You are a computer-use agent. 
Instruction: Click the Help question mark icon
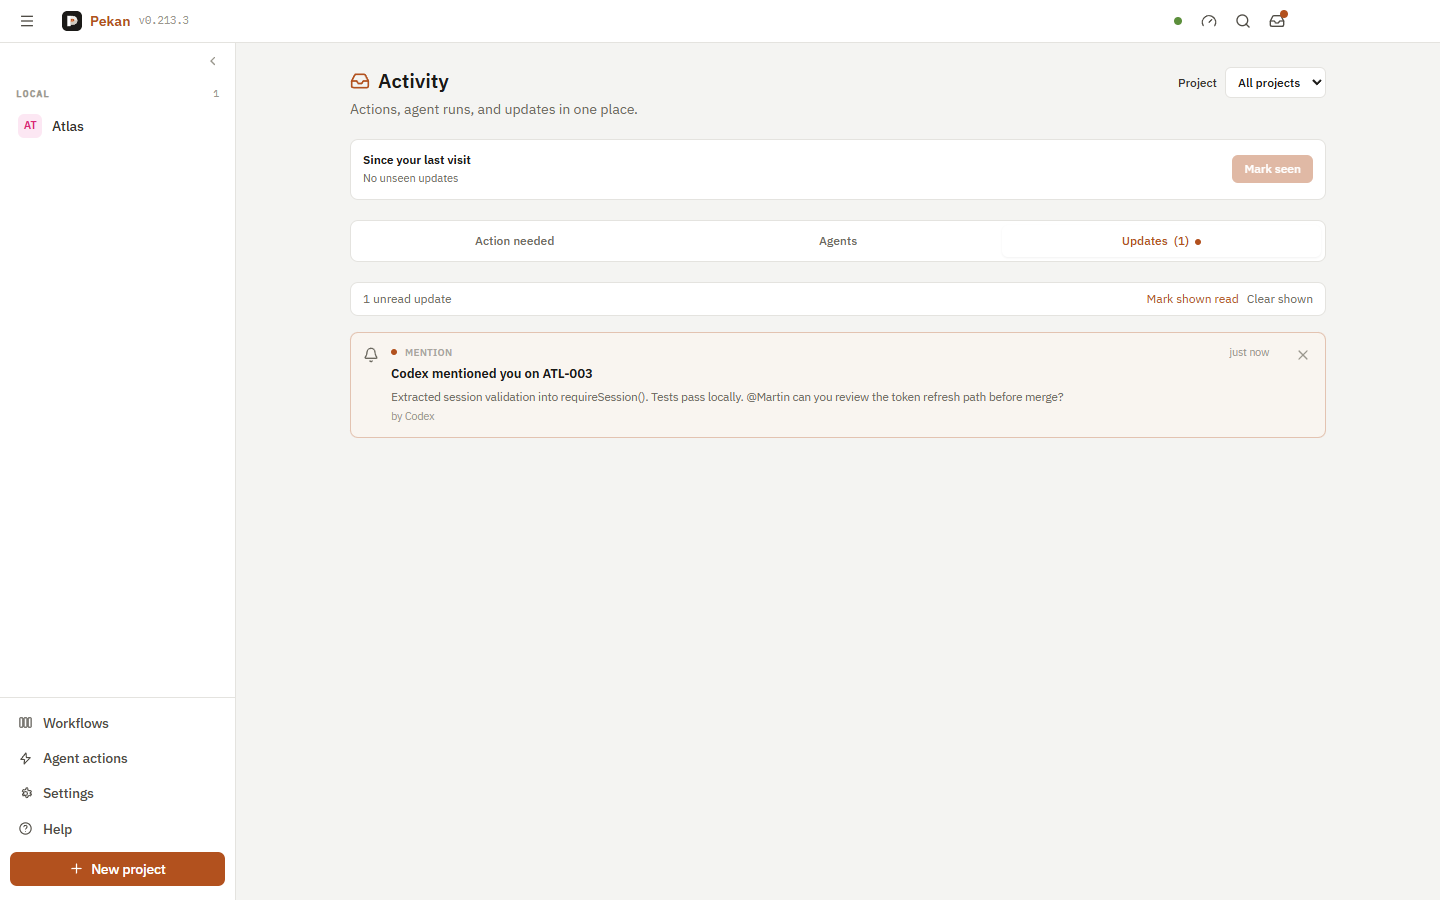tap(26, 829)
